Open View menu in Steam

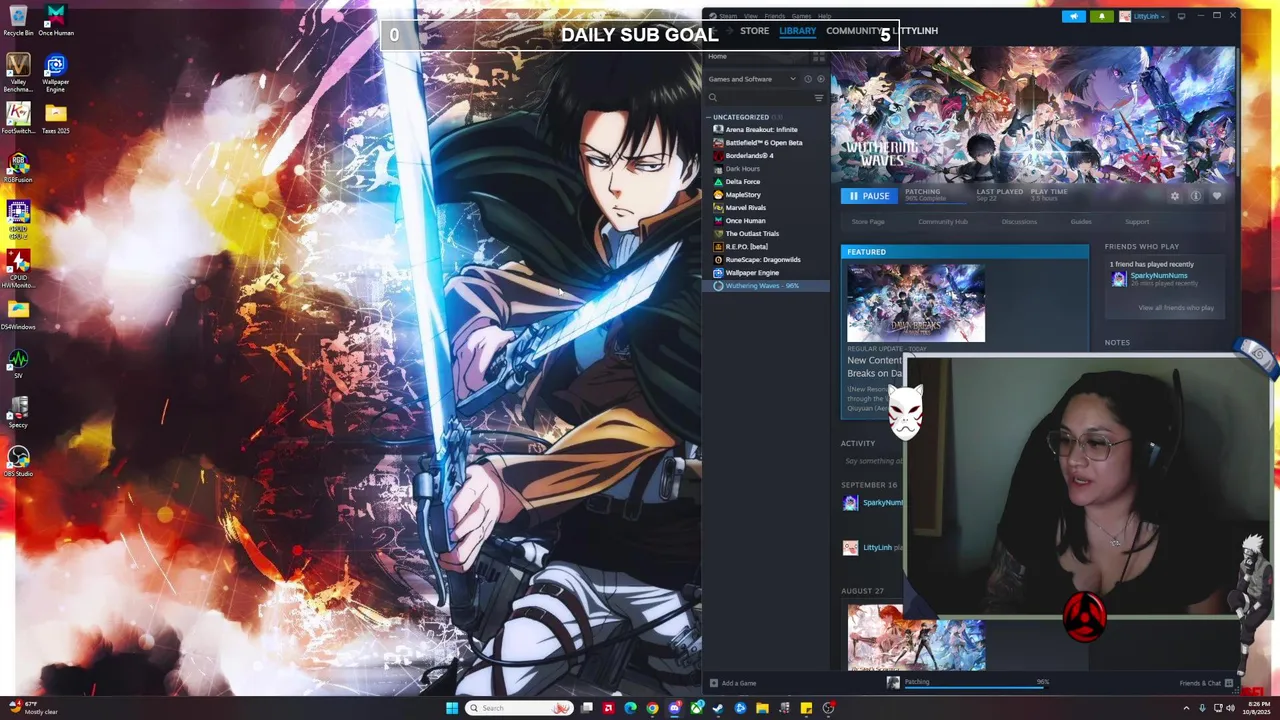coord(750,16)
